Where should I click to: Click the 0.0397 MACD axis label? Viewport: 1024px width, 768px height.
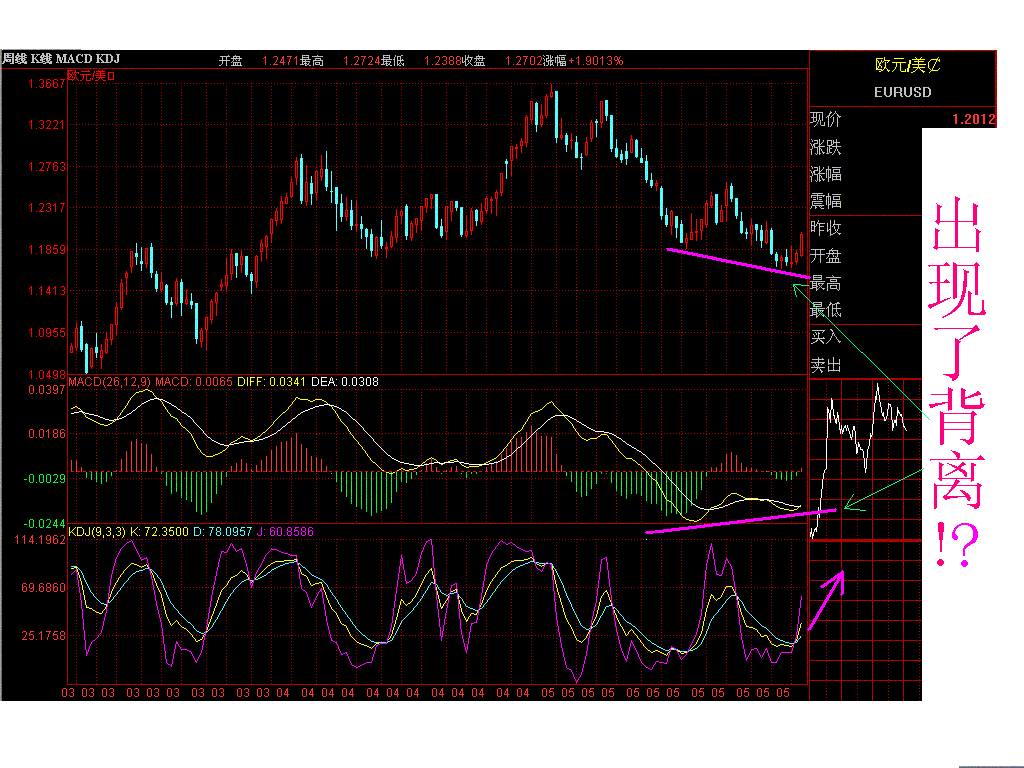pyautogui.click(x=46, y=390)
